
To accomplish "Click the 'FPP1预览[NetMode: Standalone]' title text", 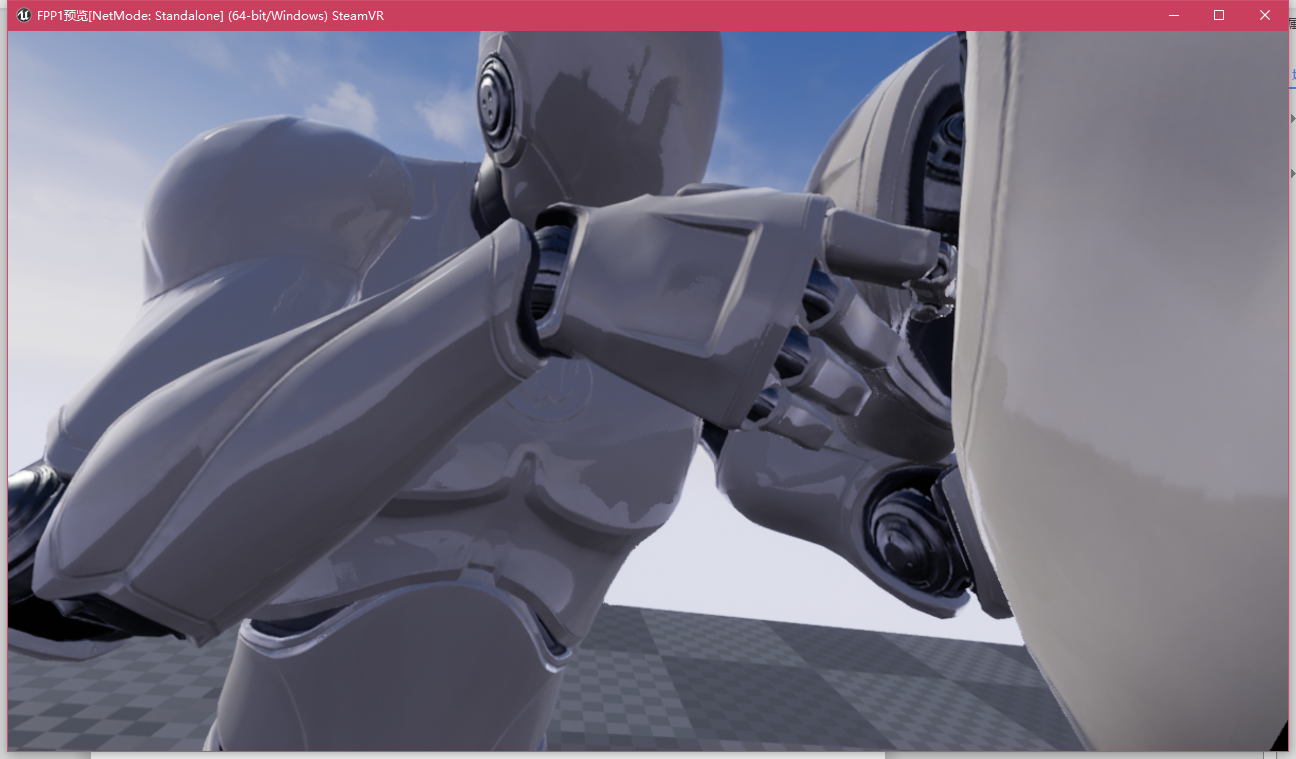I will point(128,16).
